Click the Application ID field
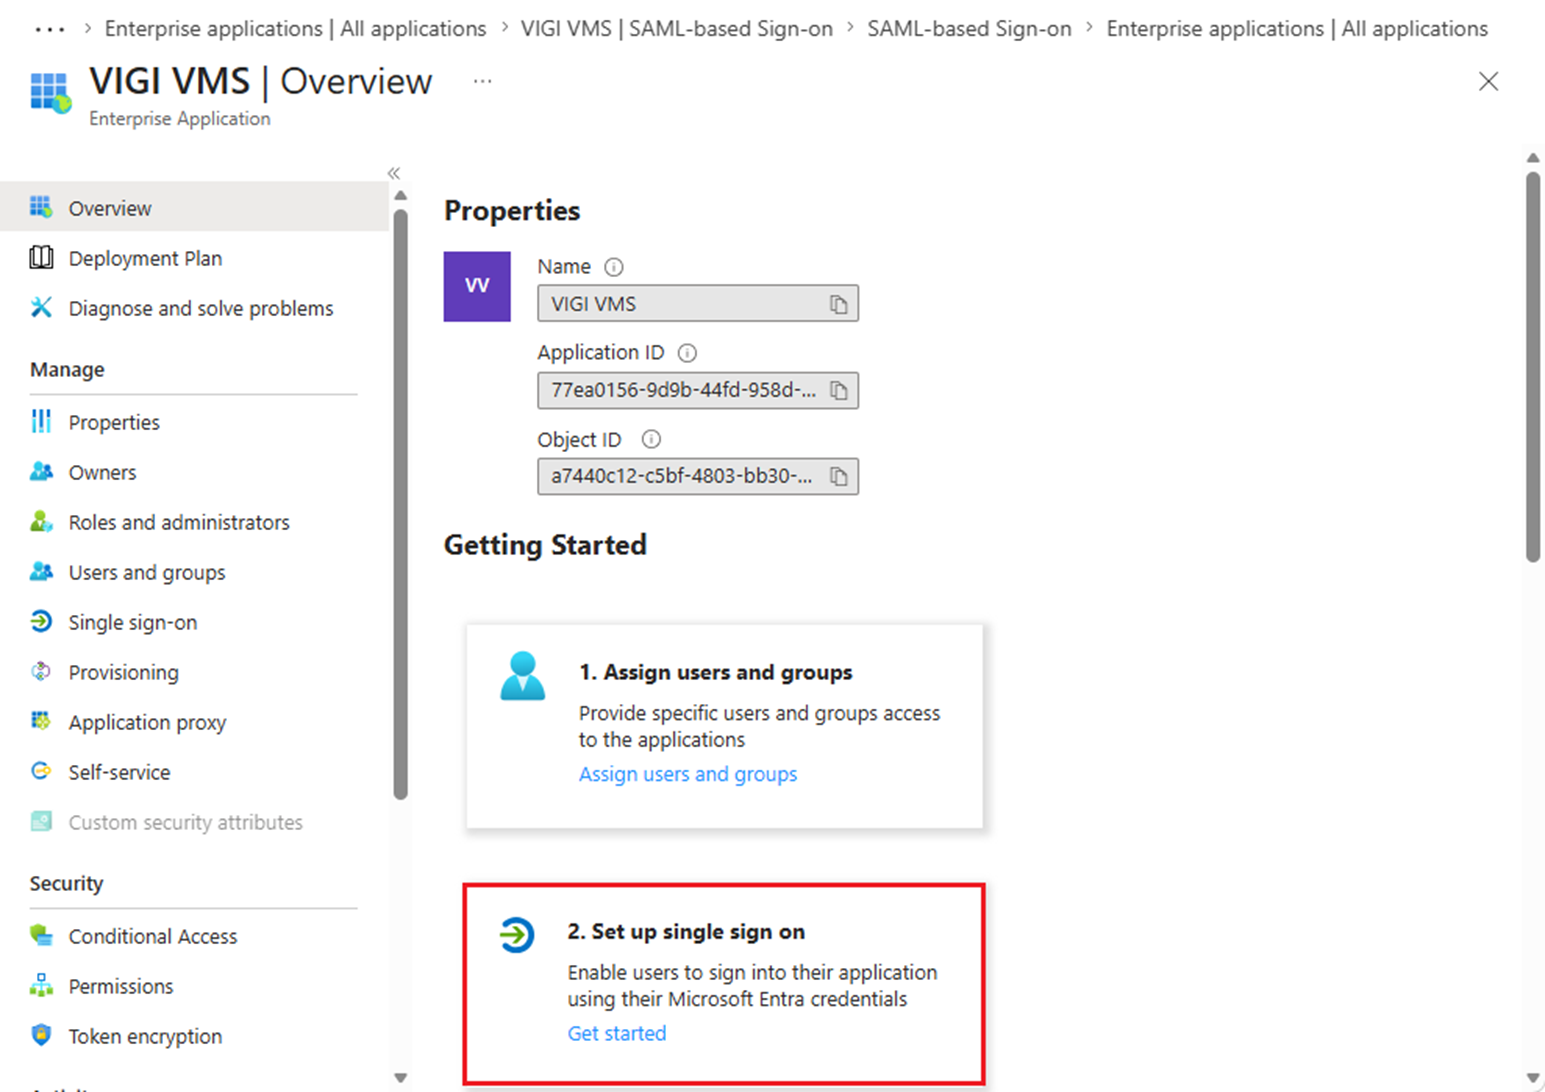The height and width of the screenshot is (1092, 1545). click(x=698, y=391)
